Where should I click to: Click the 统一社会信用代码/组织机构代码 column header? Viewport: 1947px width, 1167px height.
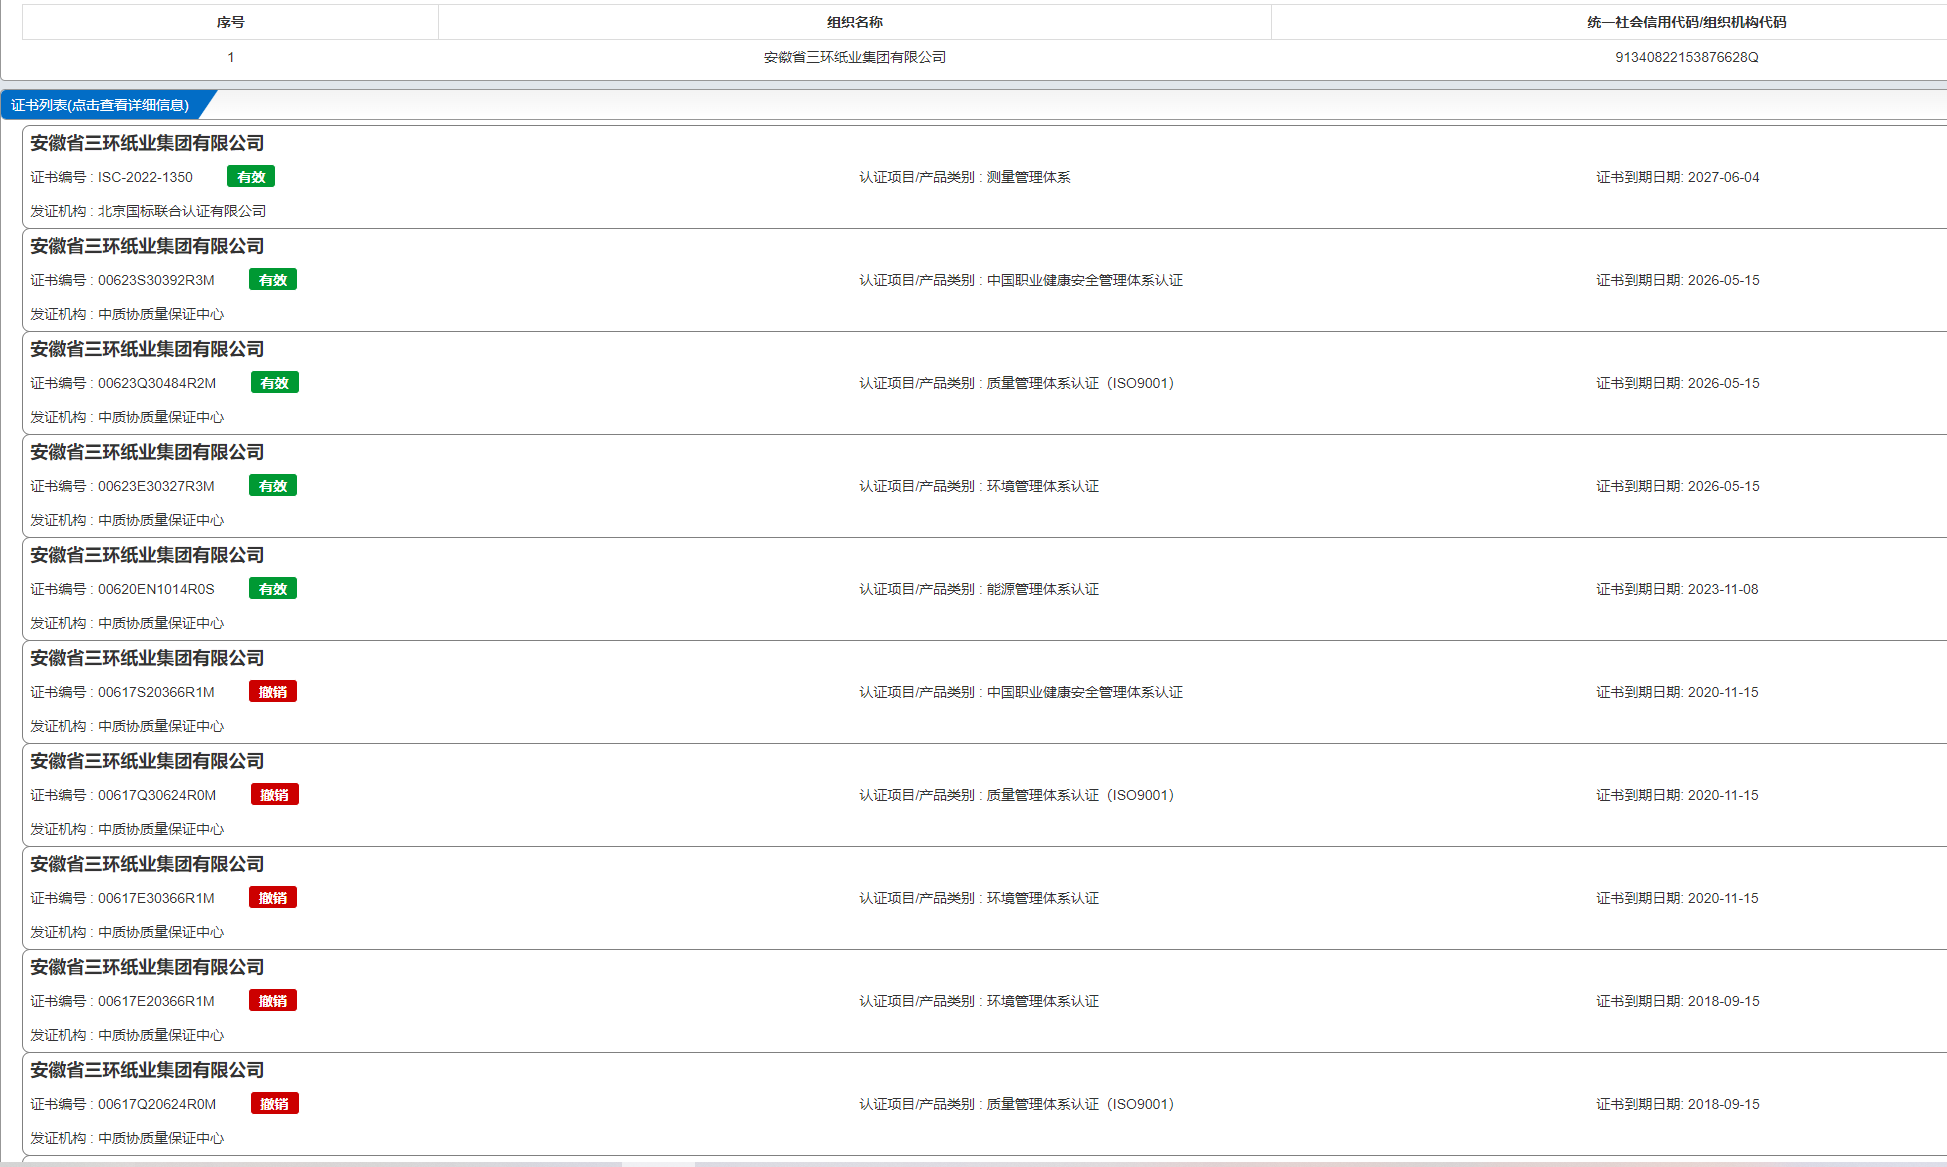(x=1686, y=22)
